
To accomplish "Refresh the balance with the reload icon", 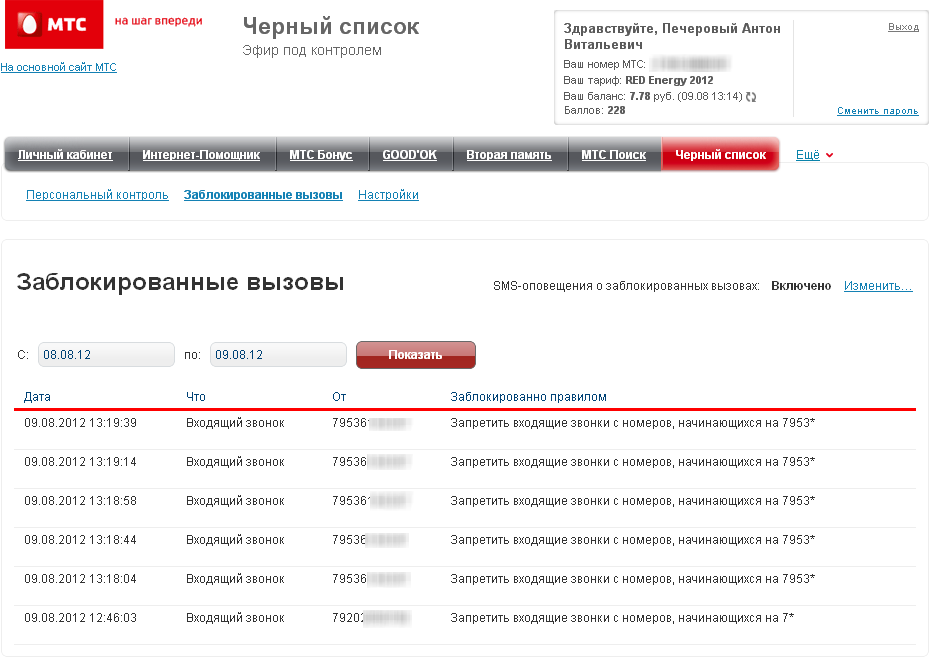I will tap(751, 97).
